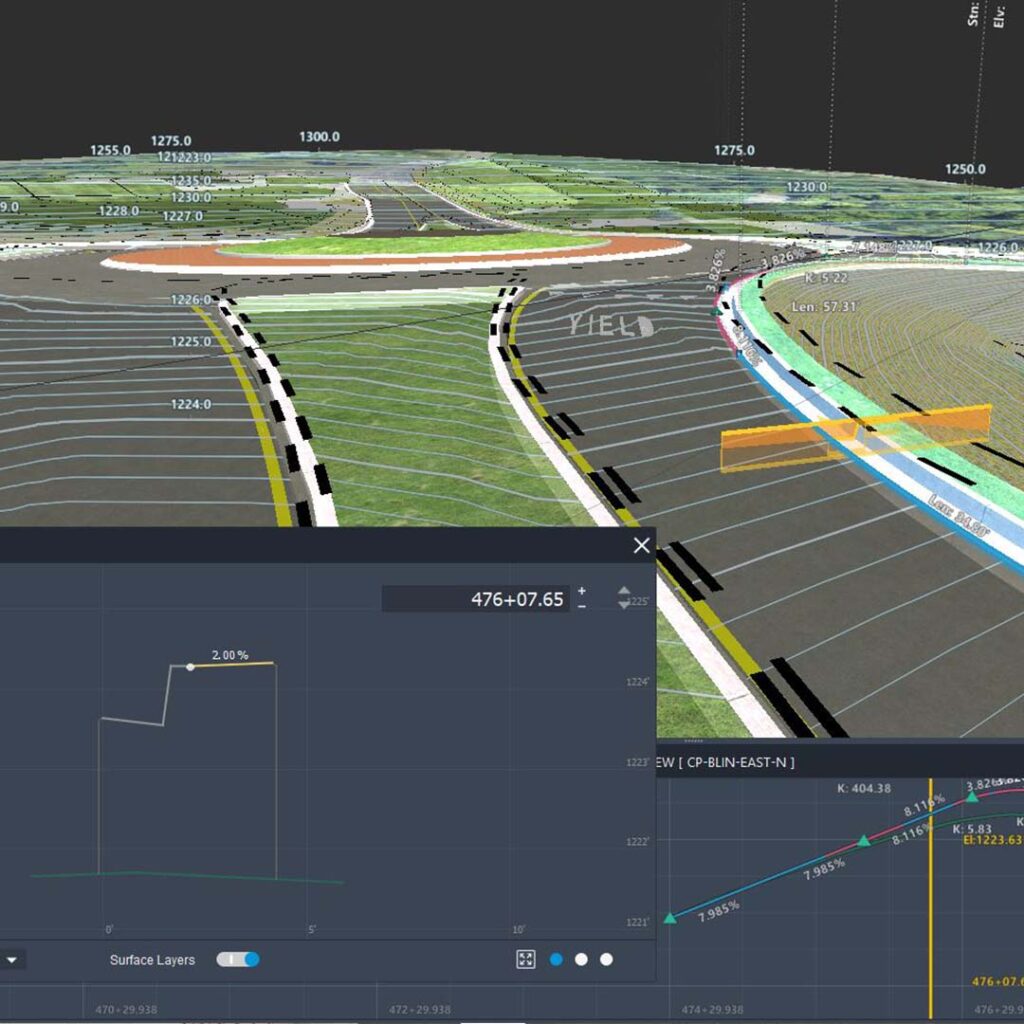Select leftmost green PVI triangle in profile

point(669,918)
